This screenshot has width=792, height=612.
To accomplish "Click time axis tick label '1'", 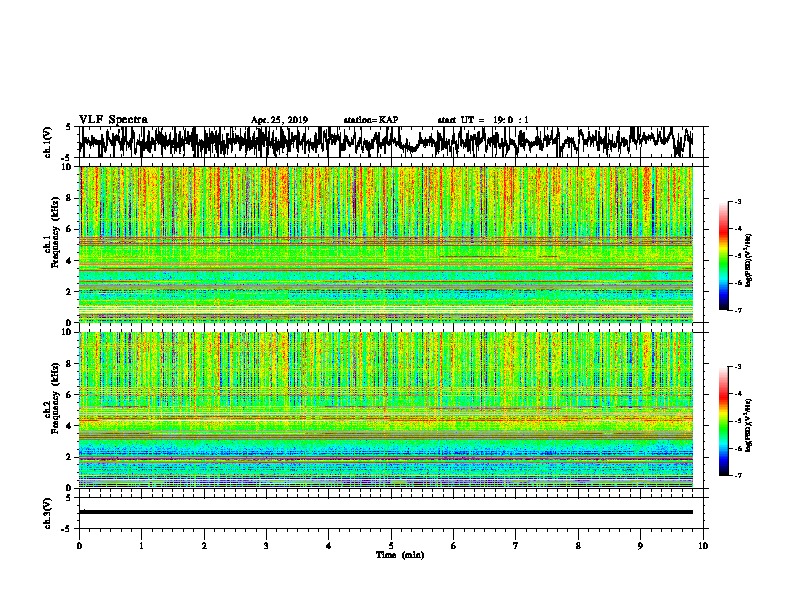I will click(x=141, y=546).
